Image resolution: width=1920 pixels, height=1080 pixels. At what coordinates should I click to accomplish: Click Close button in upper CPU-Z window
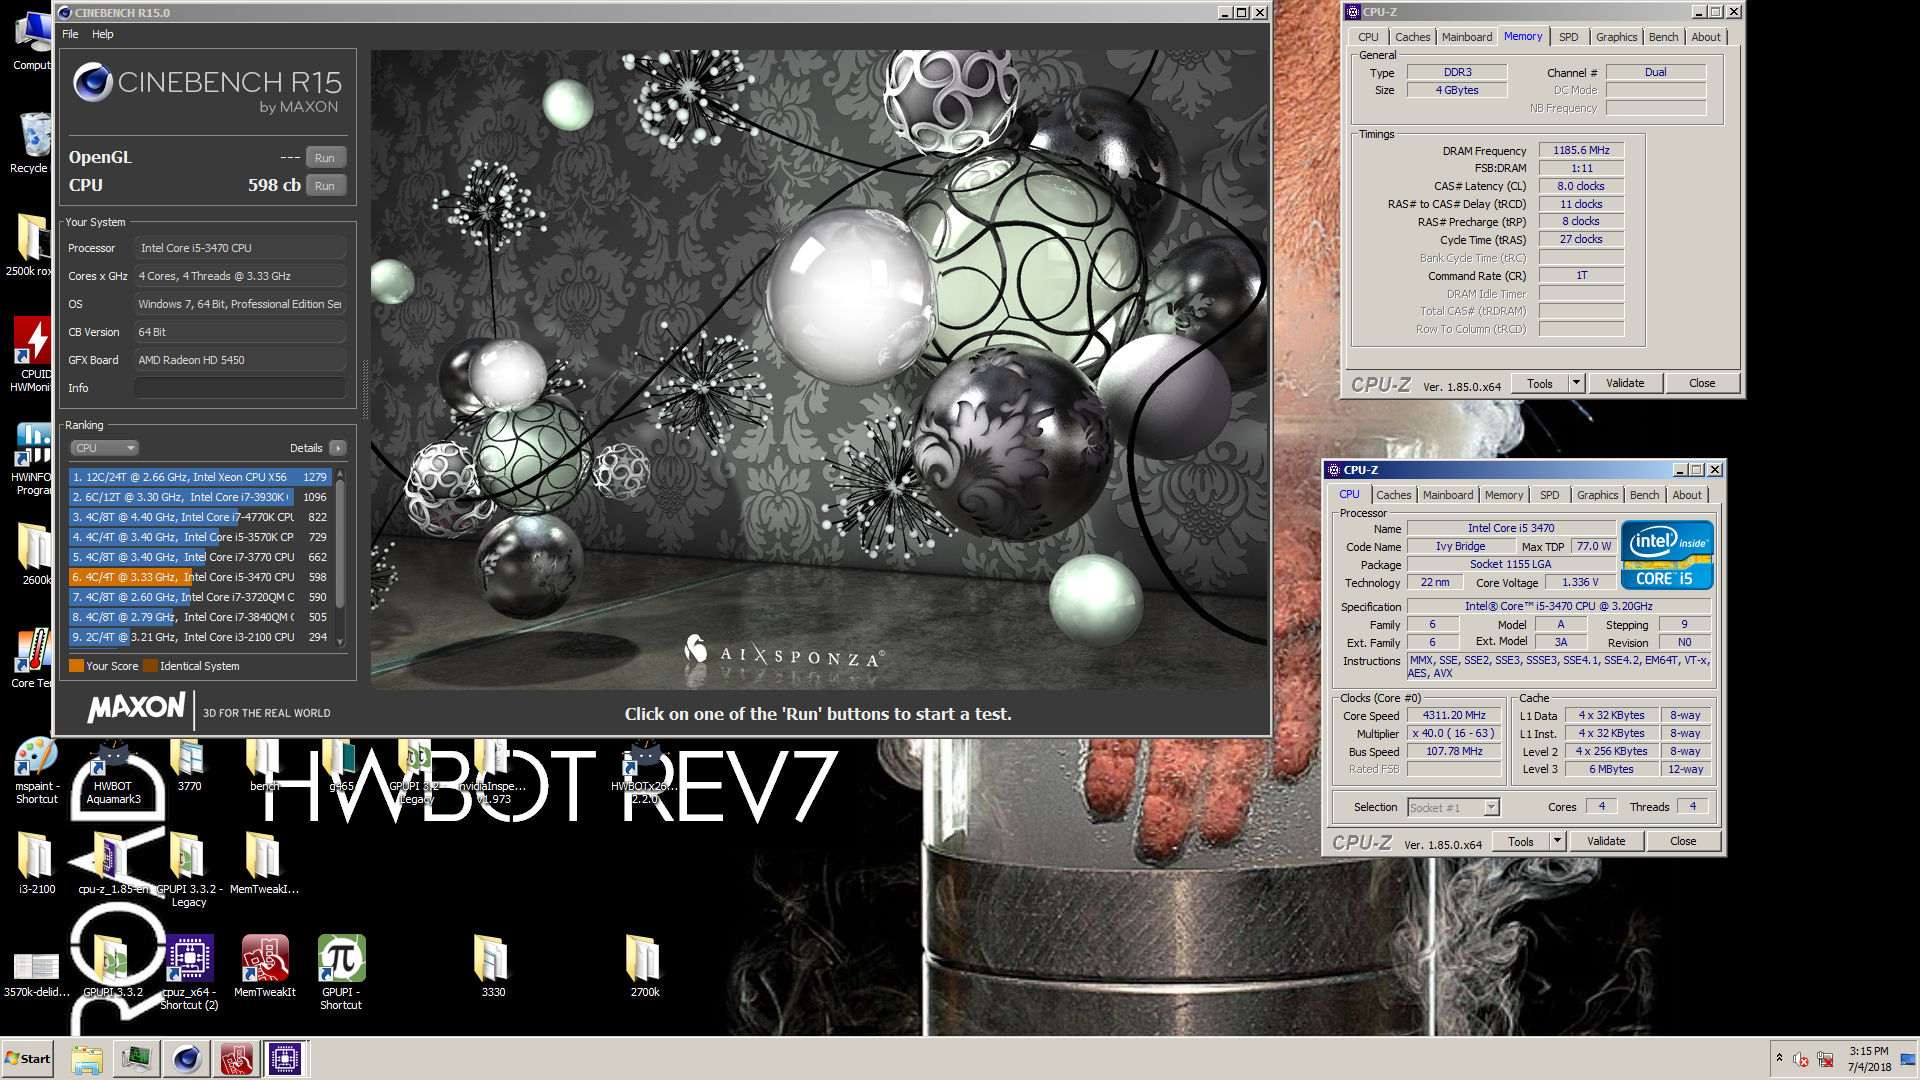(1702, 384)
